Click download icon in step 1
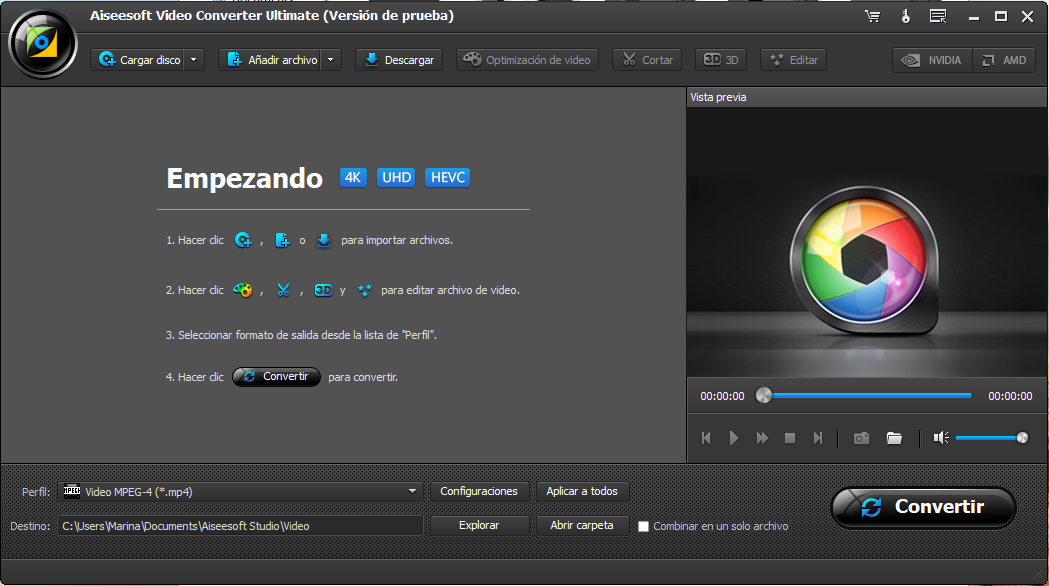1049x586 pixels. [x=324, y=239]
